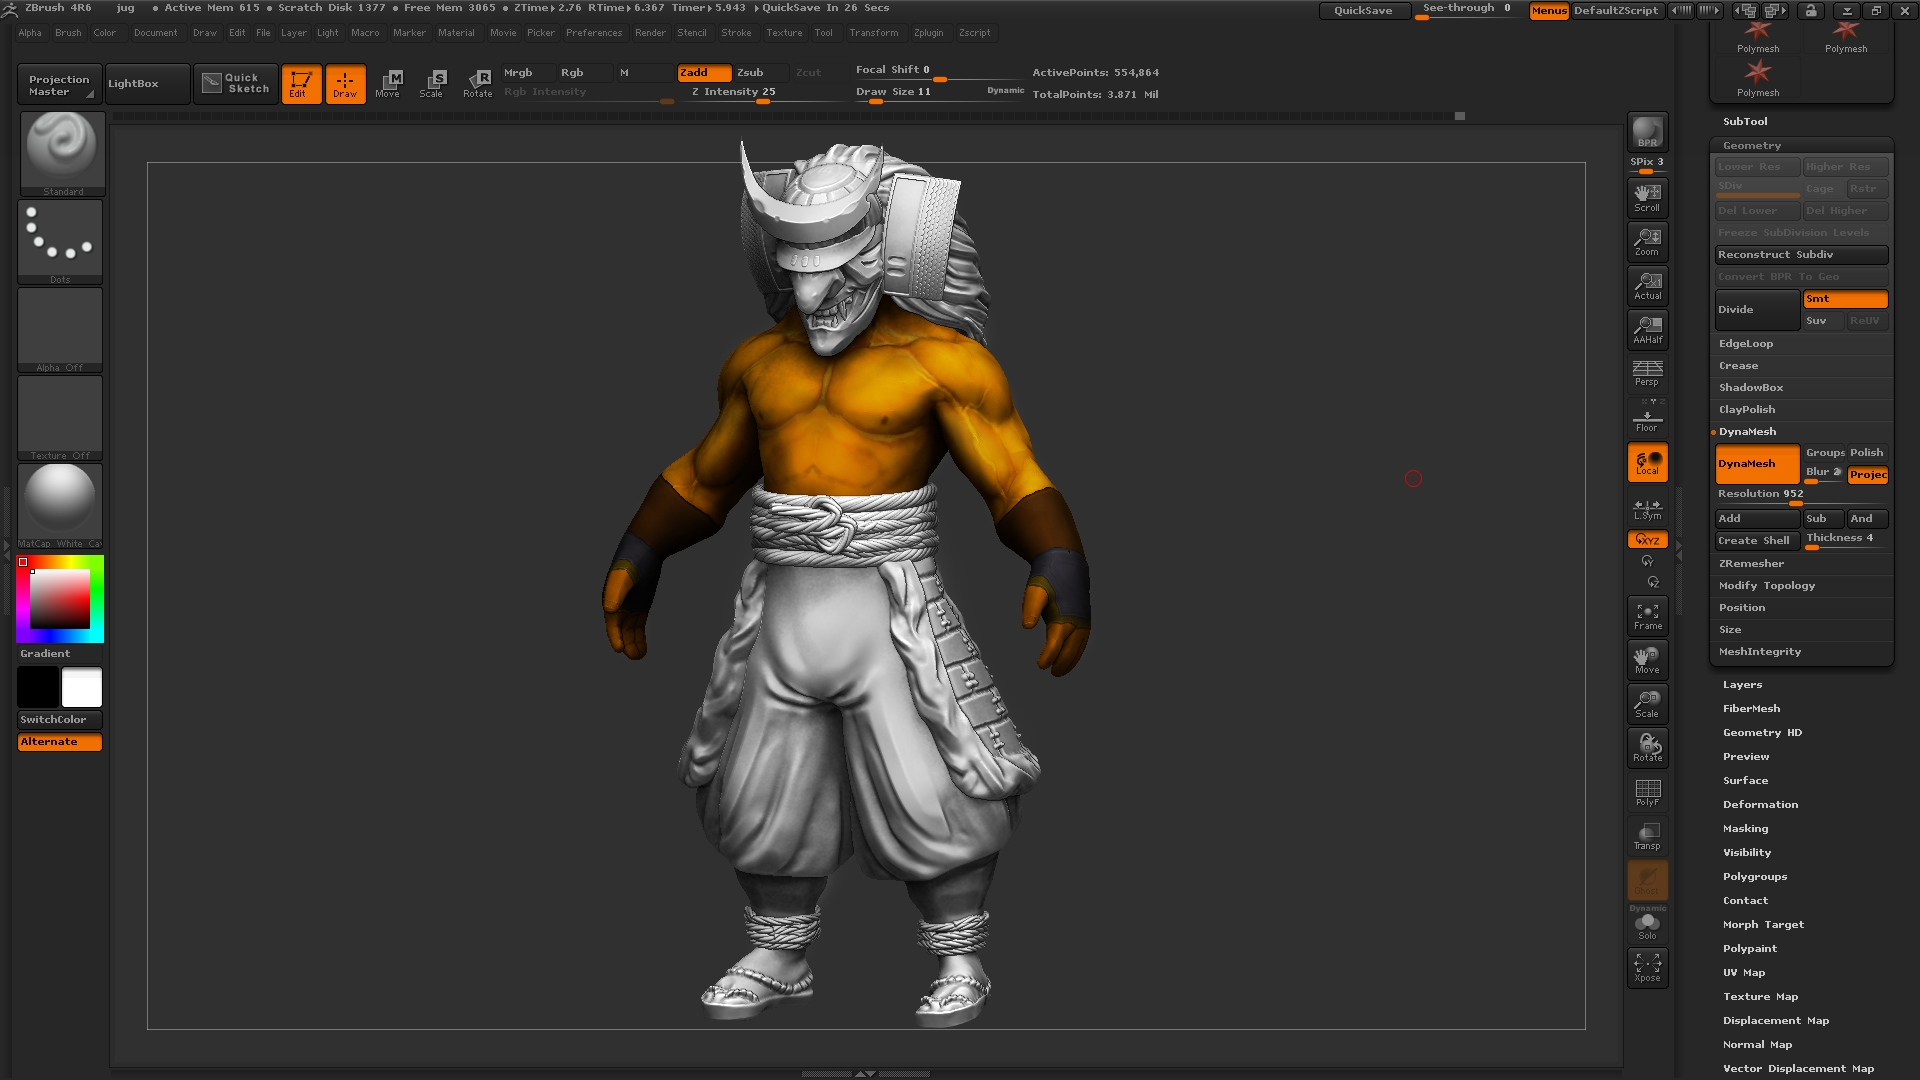Click the L.Sym icon

[1647, 509]
